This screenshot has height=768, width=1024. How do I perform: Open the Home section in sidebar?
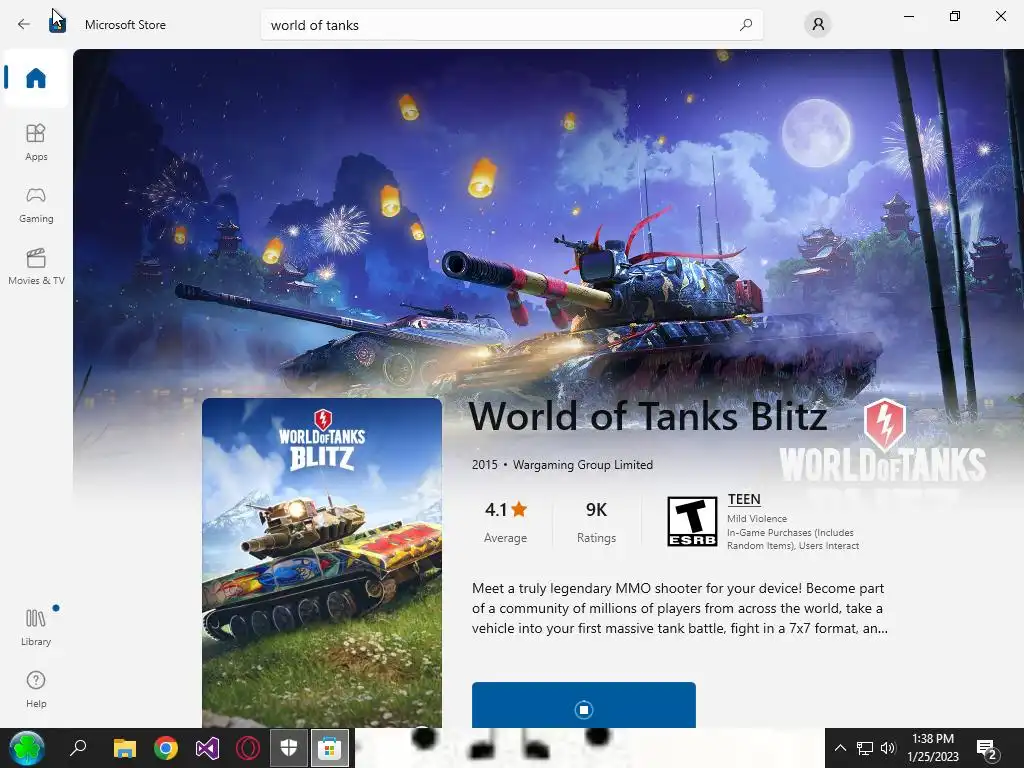click(36, 78)
